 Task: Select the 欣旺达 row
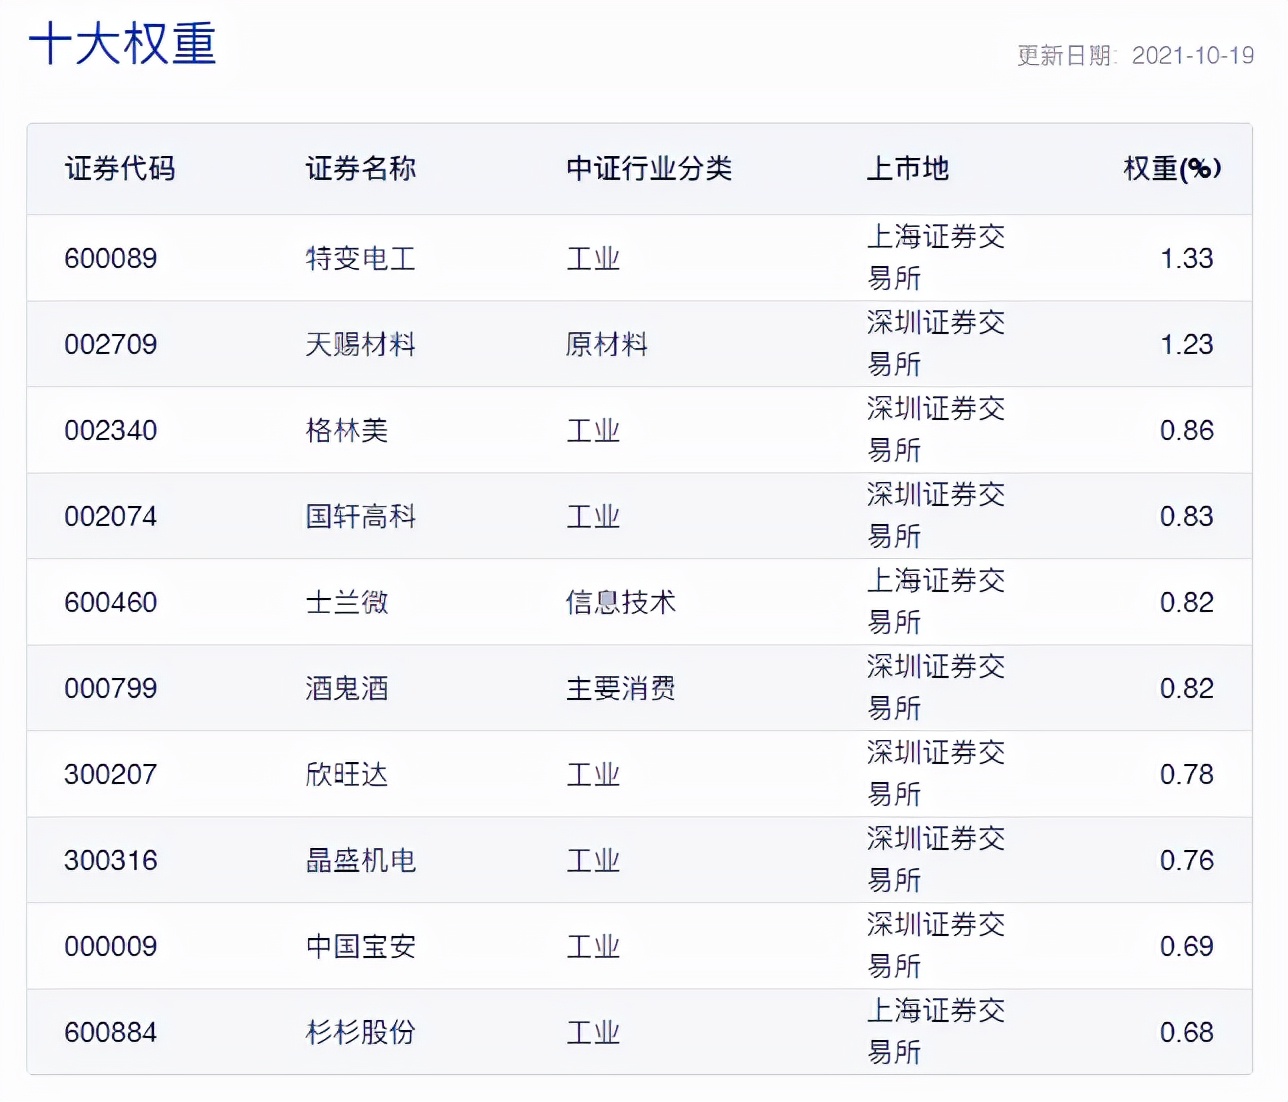(347, 774)
